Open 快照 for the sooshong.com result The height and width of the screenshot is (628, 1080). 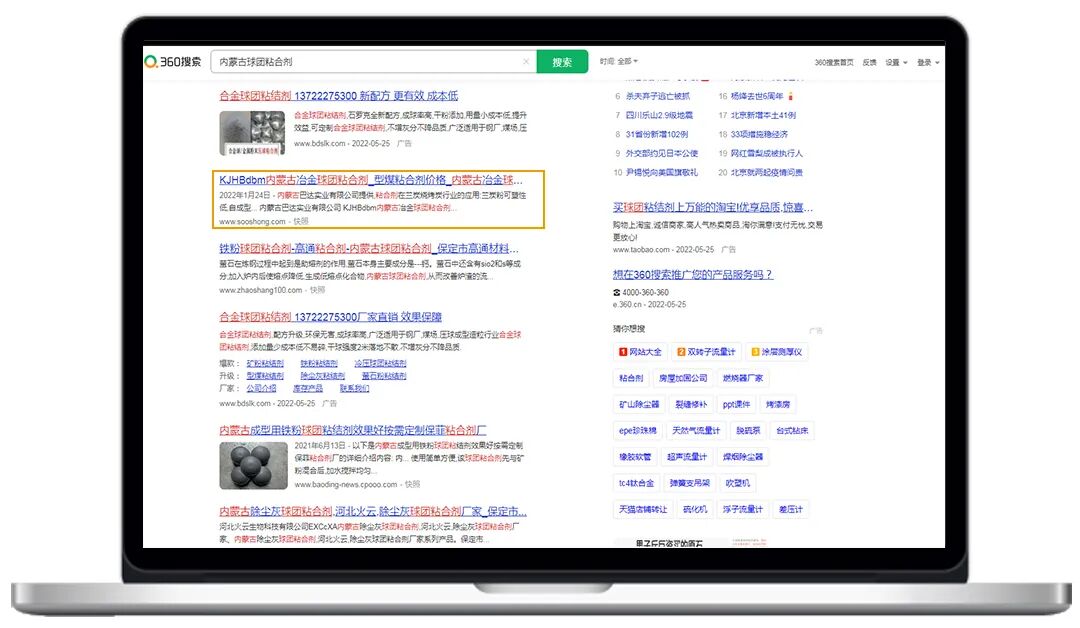pyautogui.click(x=301, y=222)
